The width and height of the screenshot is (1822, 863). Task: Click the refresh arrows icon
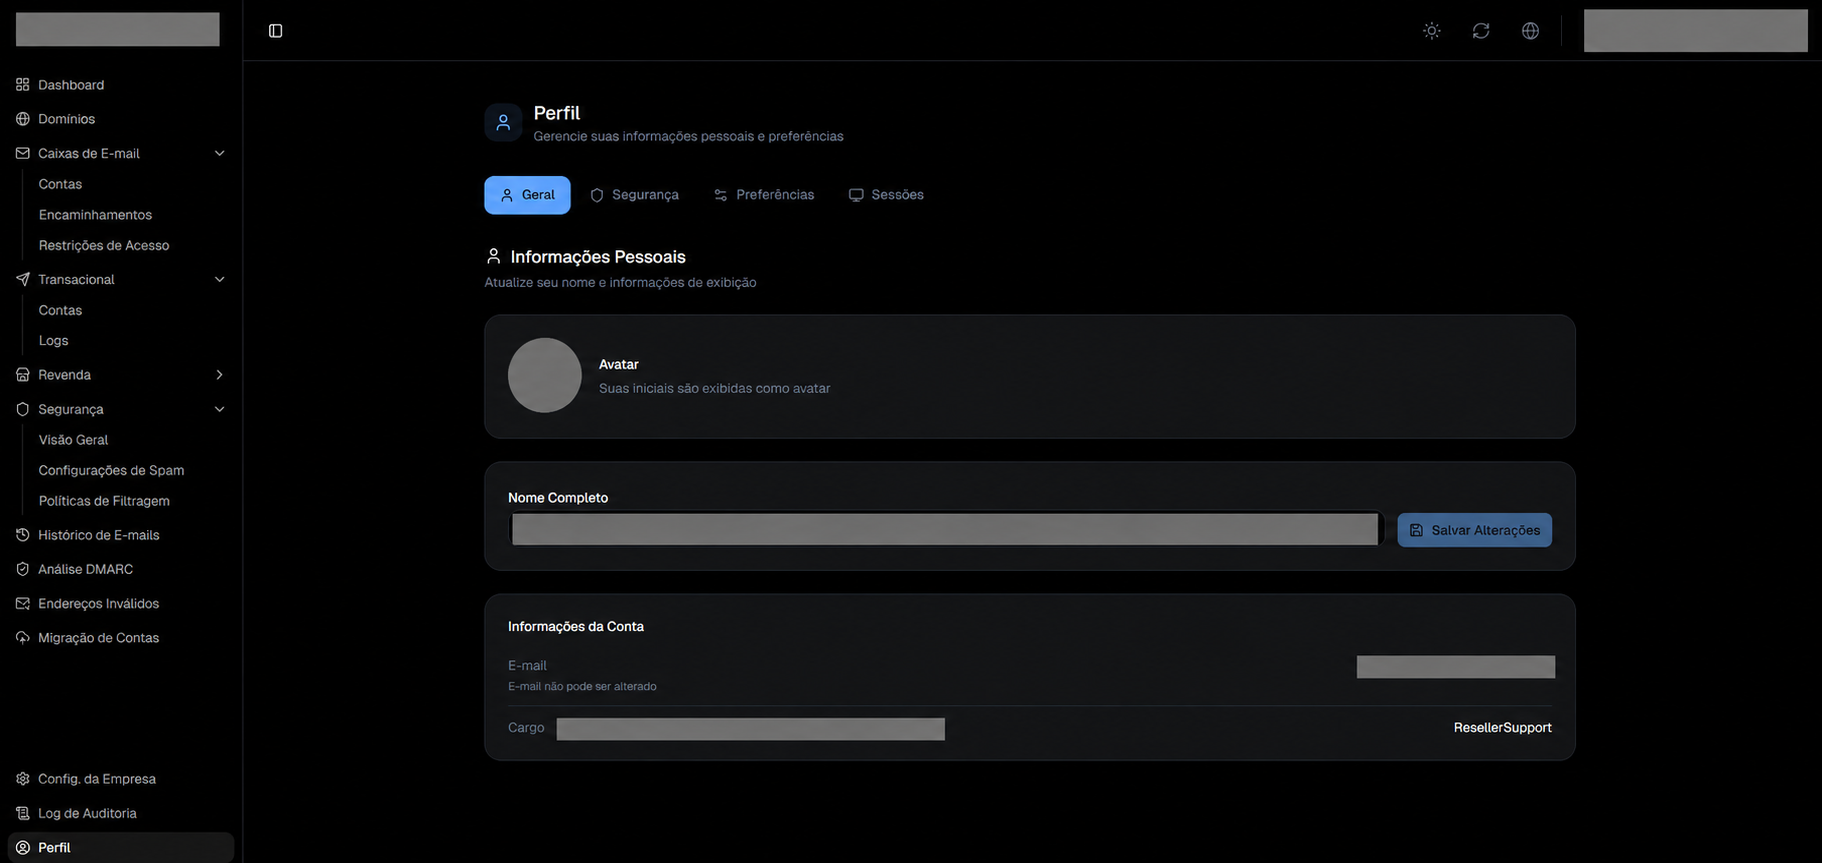pos(1481,31)
